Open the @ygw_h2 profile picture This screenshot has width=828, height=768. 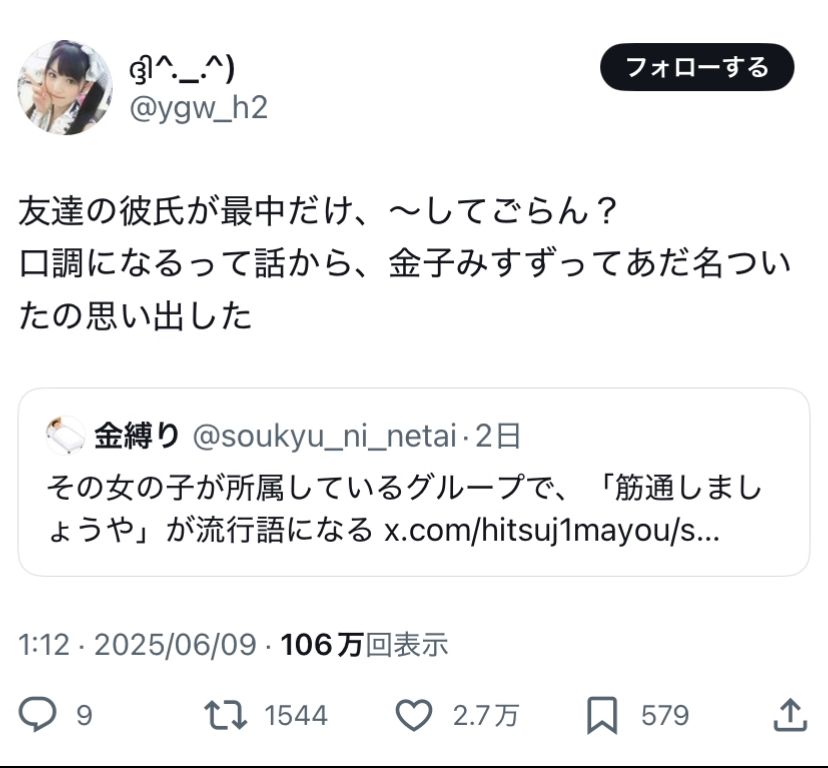(x=65, y=88)
